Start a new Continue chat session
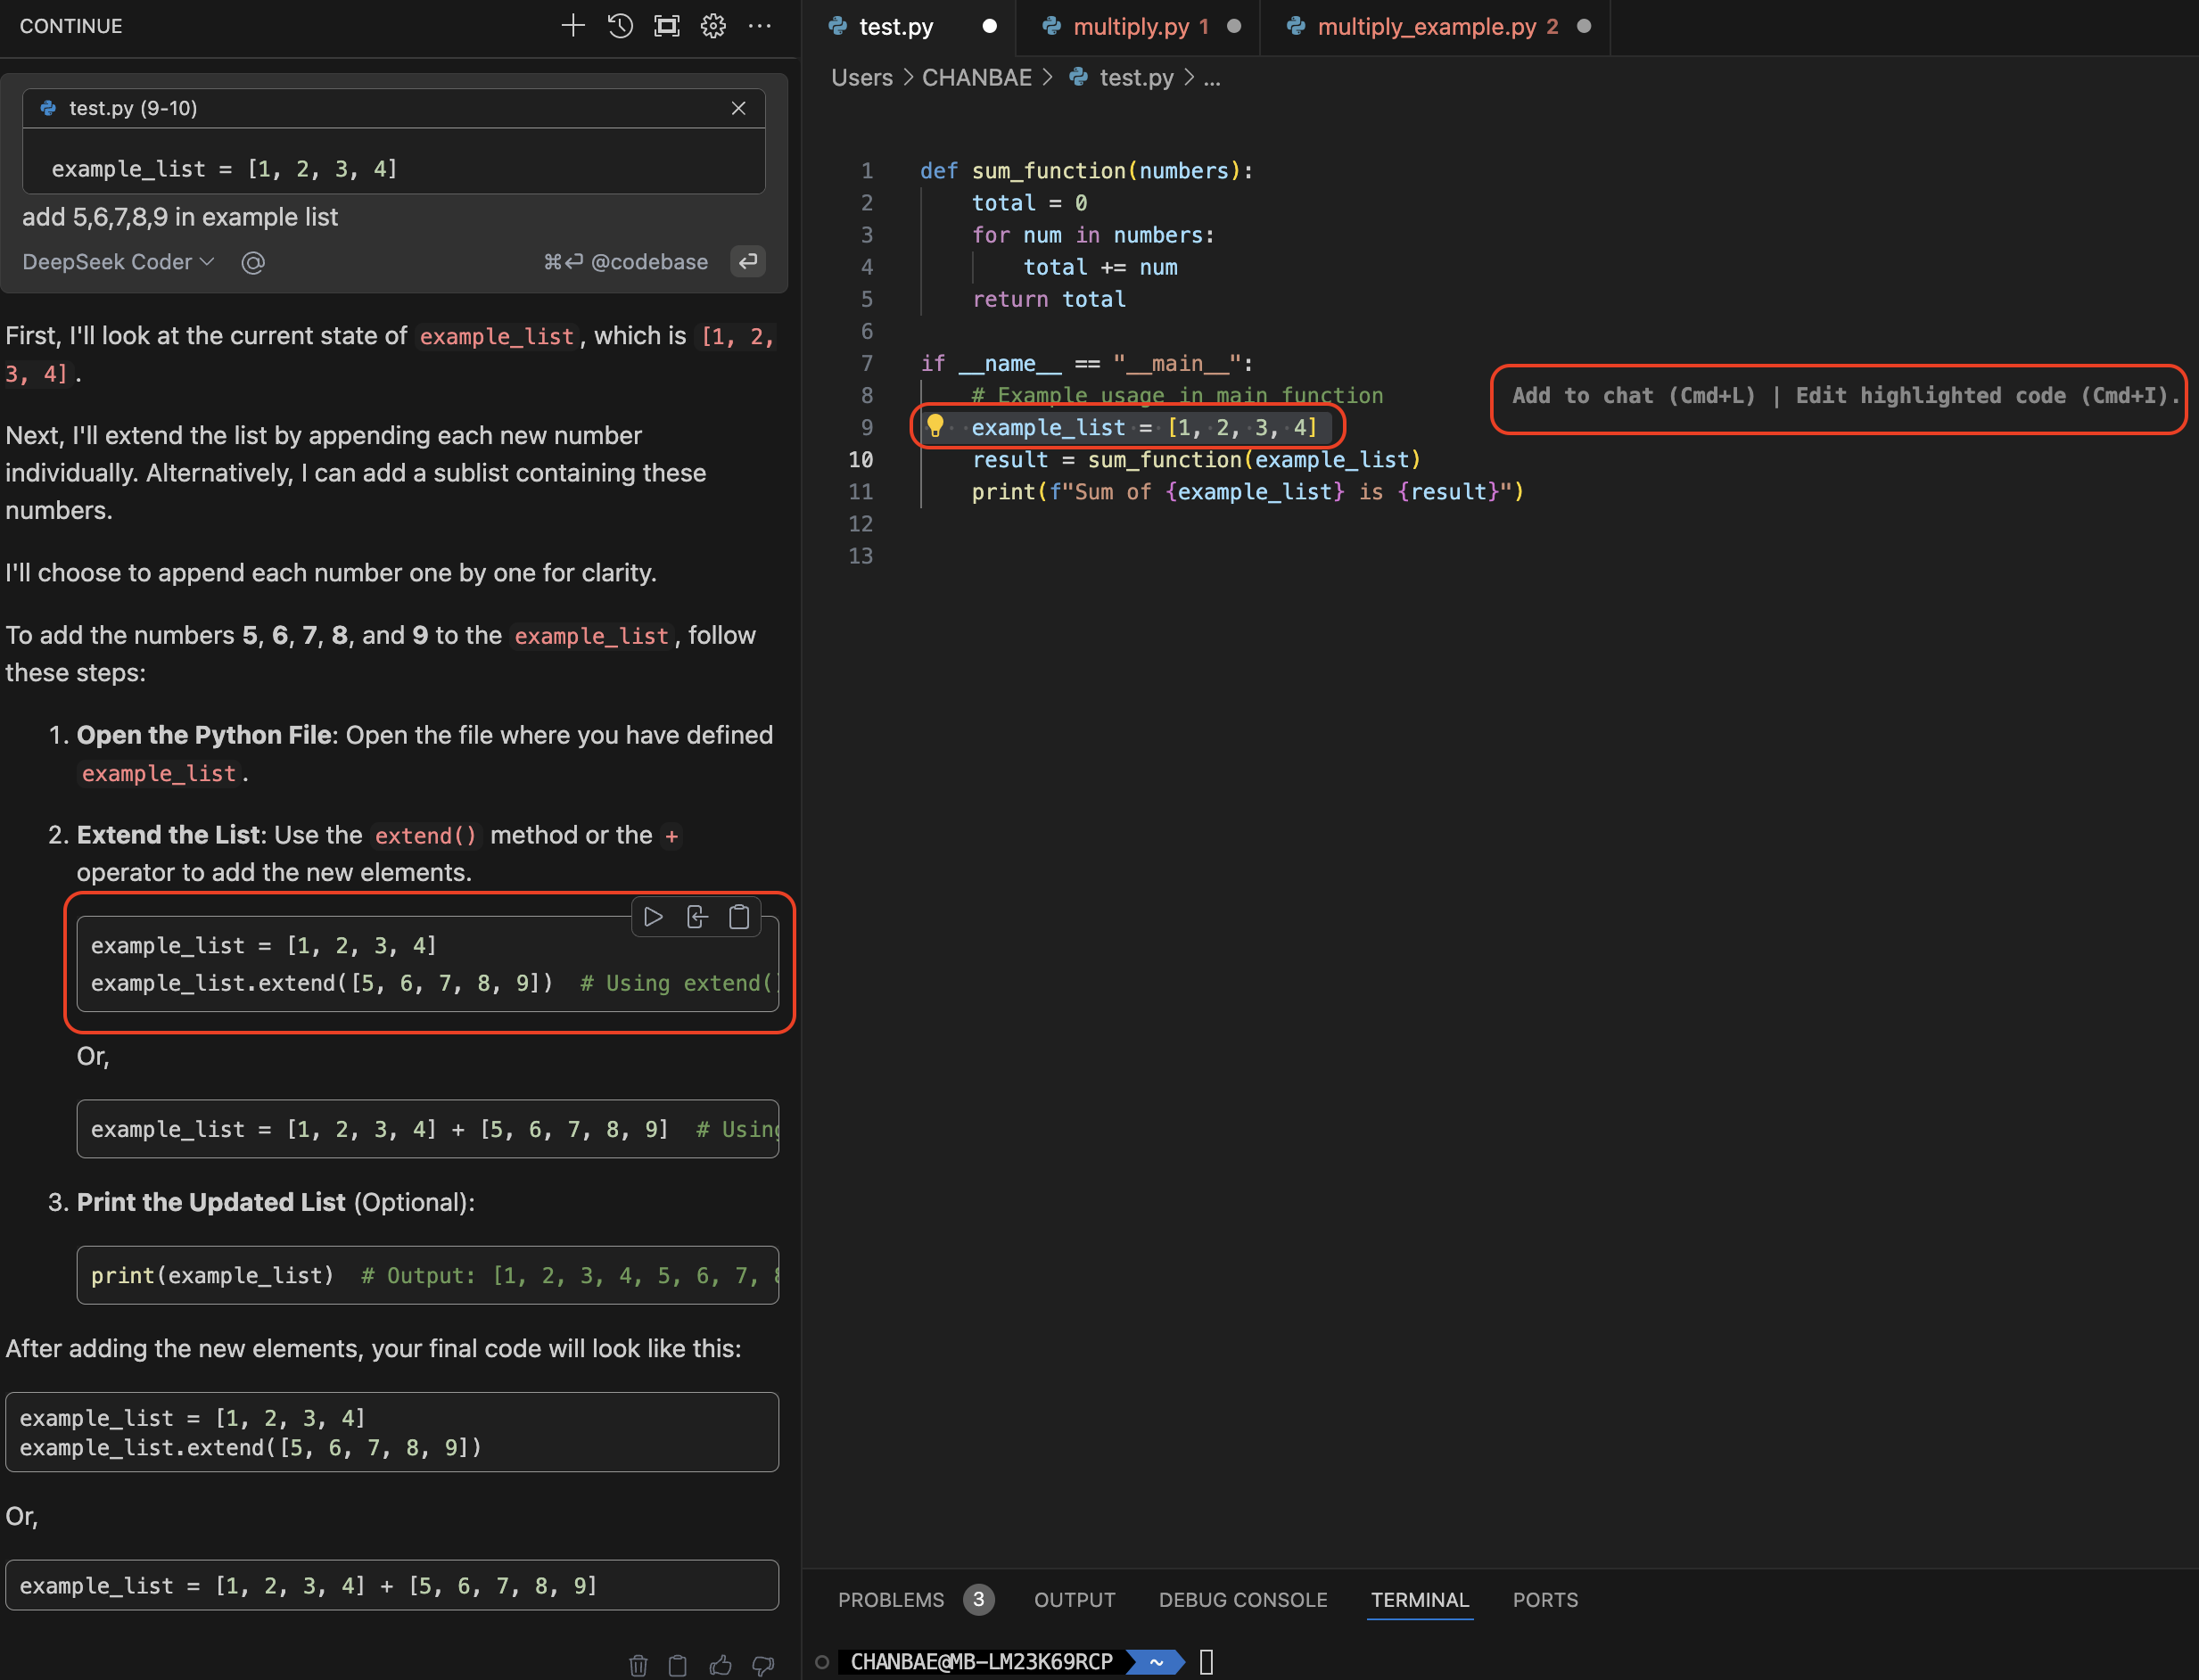Viewport: 2199px width, 1680px height. click(x=573, y=26)
